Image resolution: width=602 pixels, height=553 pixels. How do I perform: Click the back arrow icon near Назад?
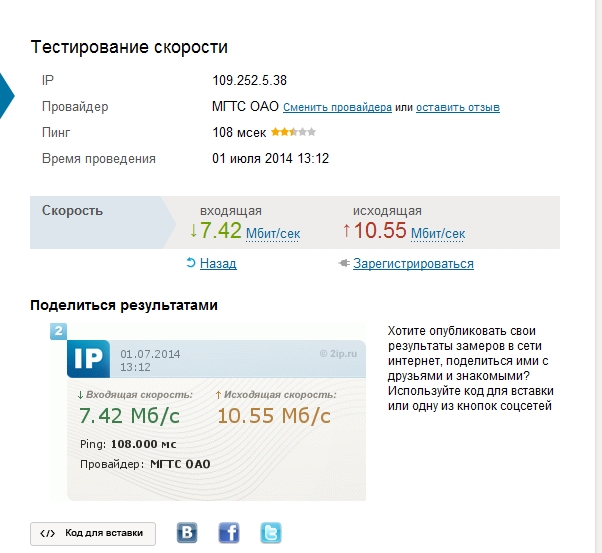click(x=191, y=263)
